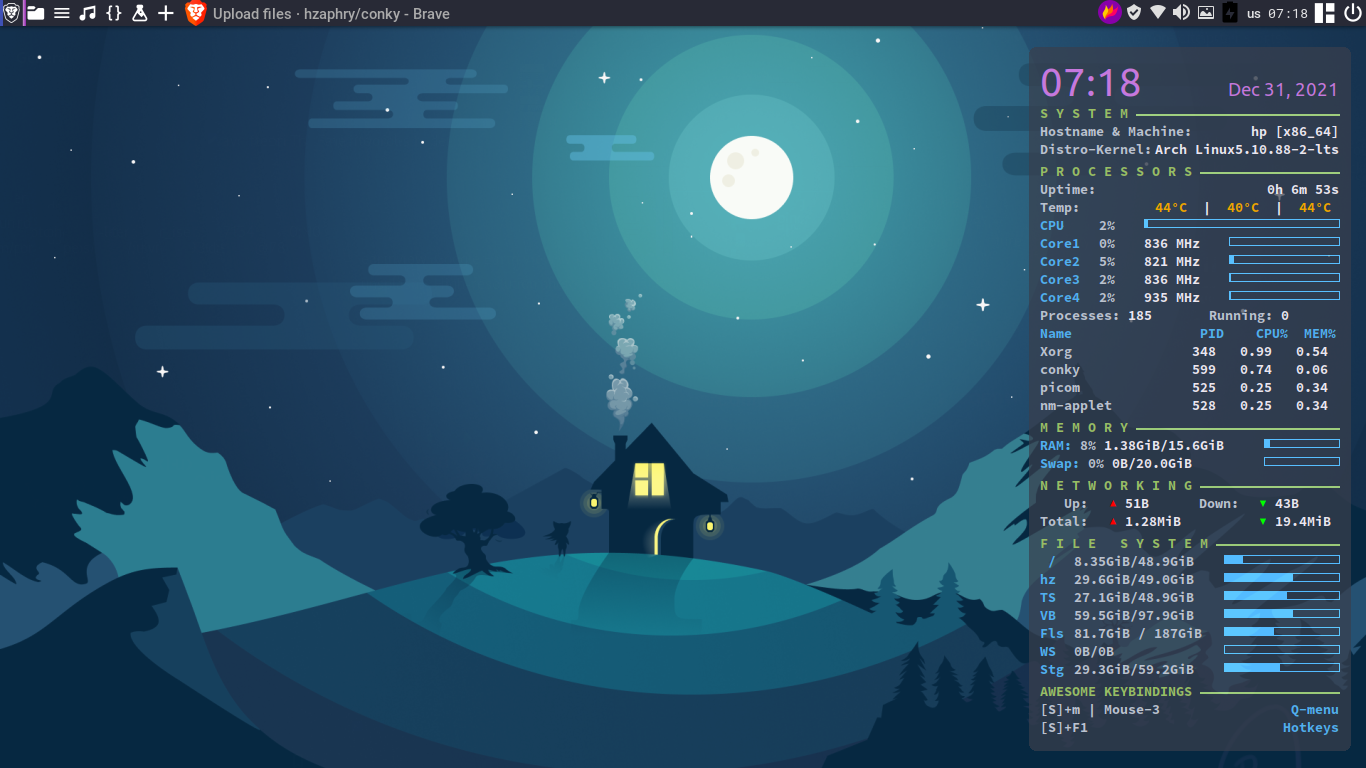This screenshot has width=1366, height=768.
Task: Click the Hotkeys link in the conky widget
Action: 1310,727
